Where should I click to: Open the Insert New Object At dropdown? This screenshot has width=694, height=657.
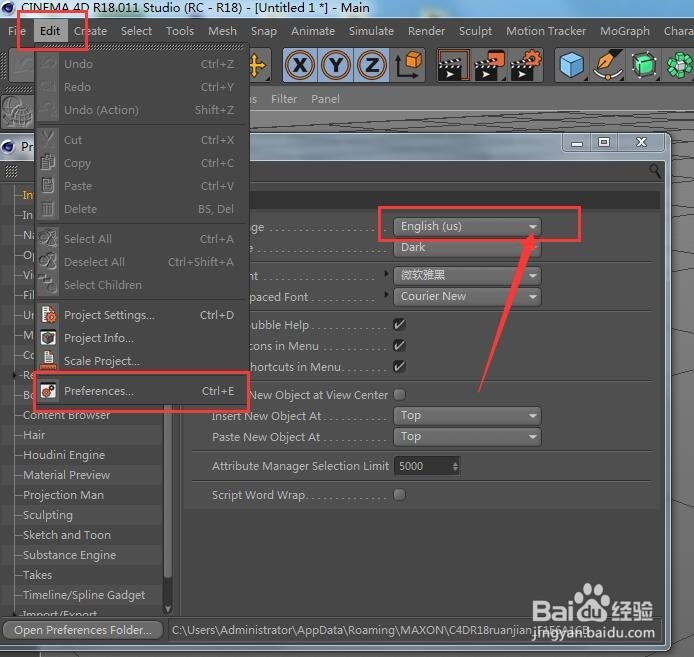(467, 416)
